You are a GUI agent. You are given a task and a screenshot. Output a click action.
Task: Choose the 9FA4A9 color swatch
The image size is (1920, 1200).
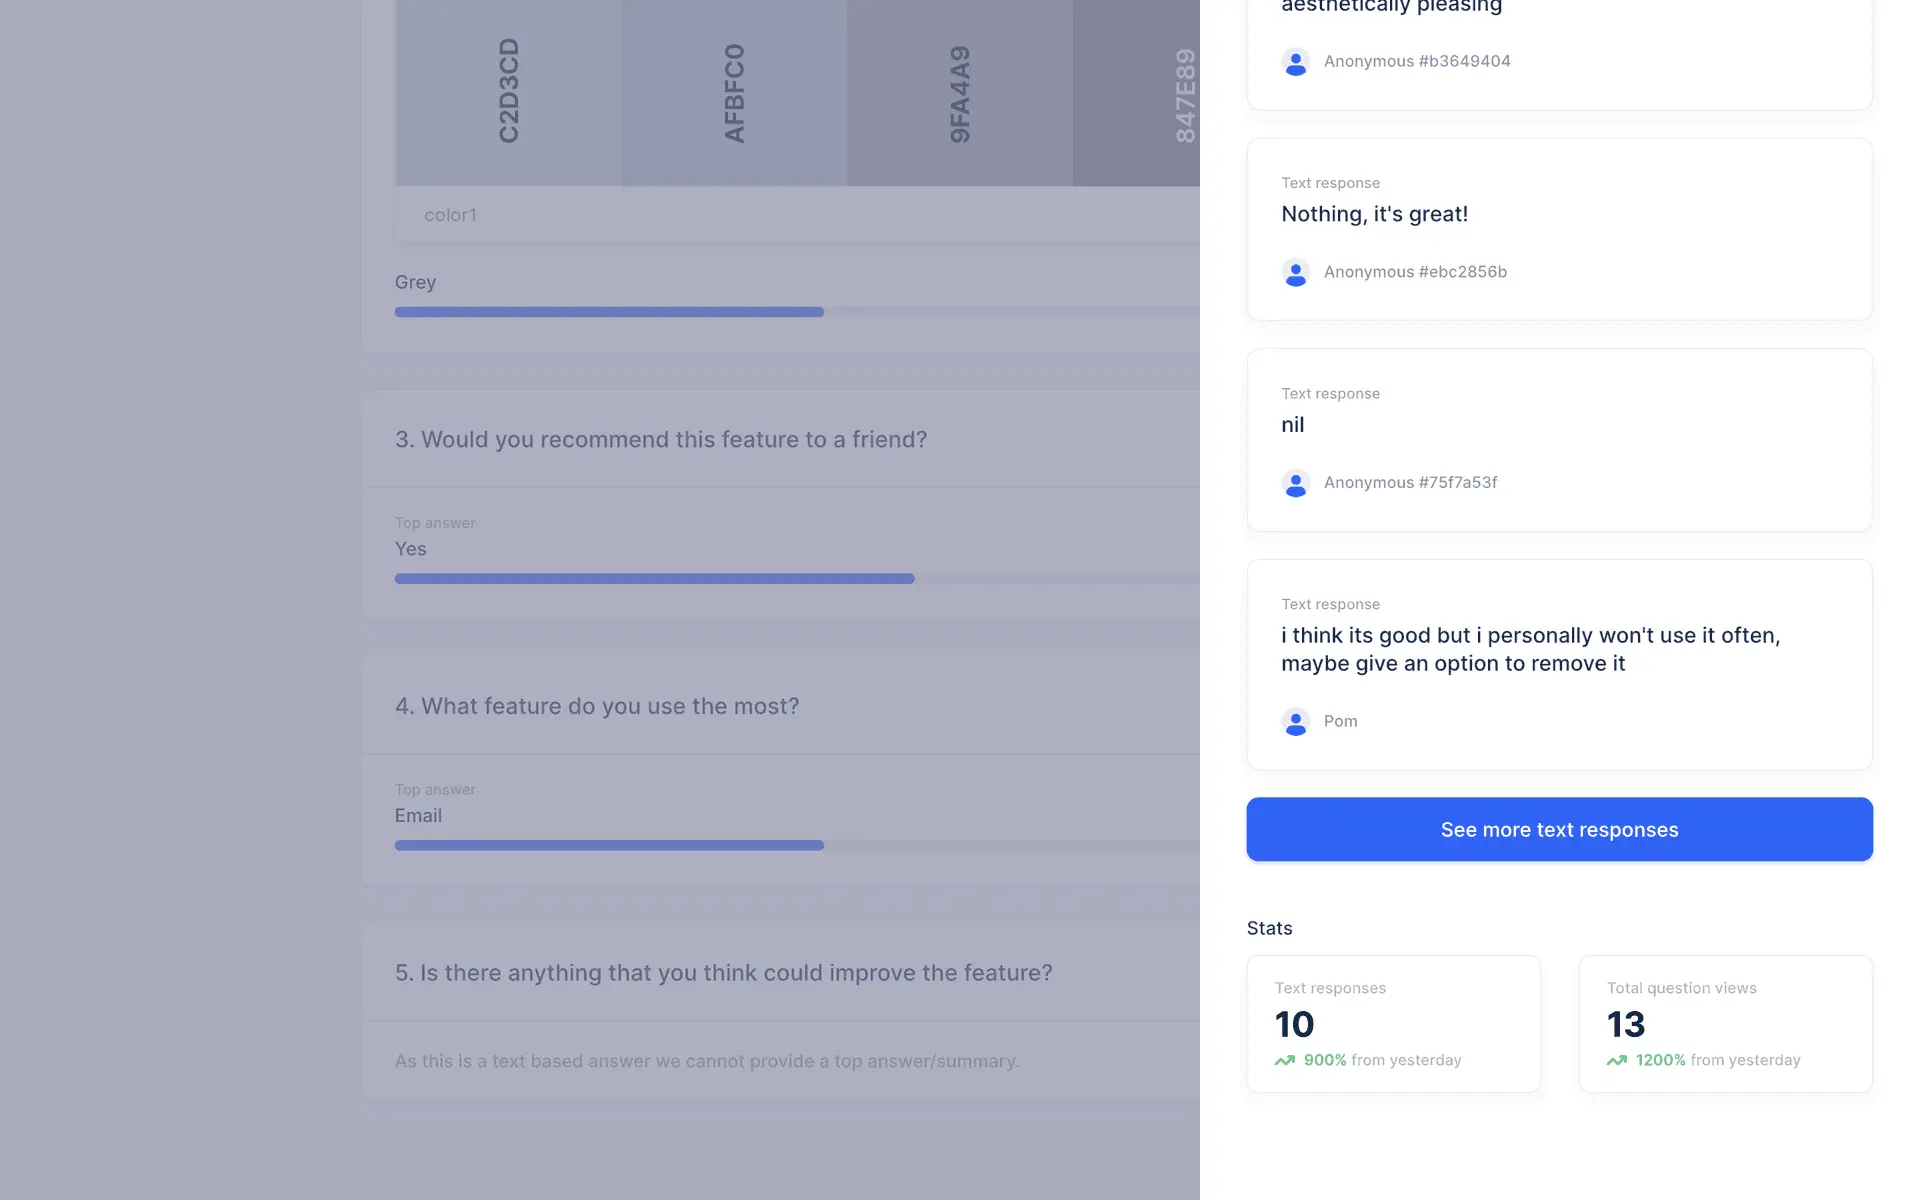pyautogui.click(x=960, y=92)
